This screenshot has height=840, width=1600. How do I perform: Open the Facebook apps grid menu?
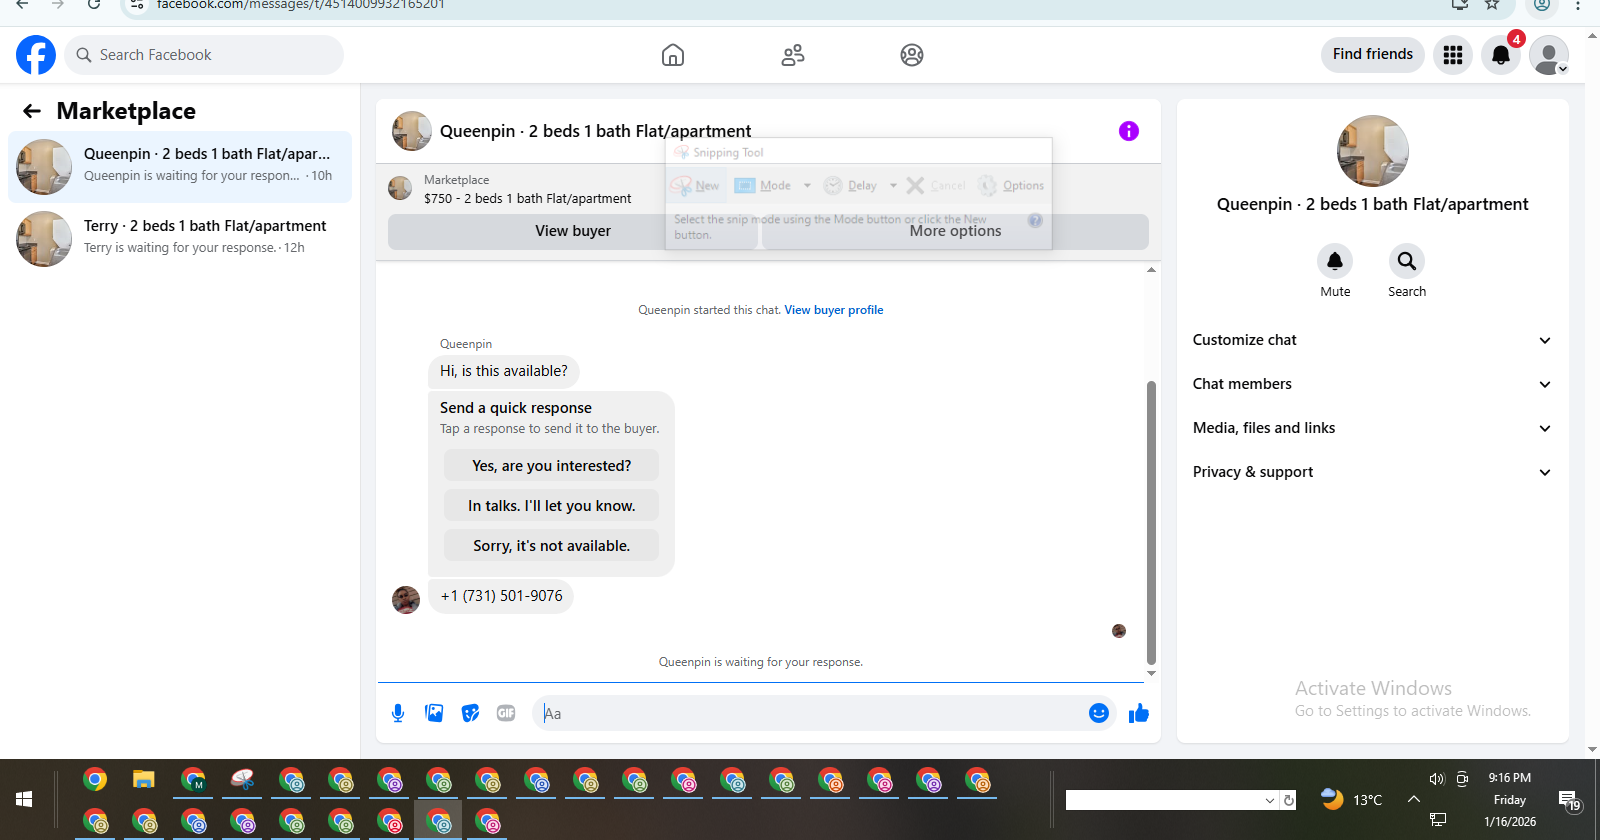click(1453, 55)
